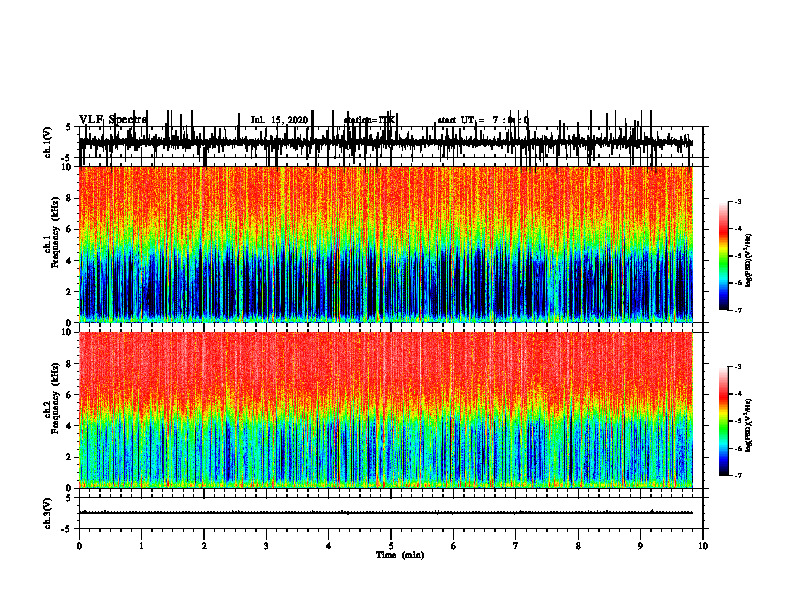
Task: Click the "5" tick on the time axis
Action: click(391, 546)
